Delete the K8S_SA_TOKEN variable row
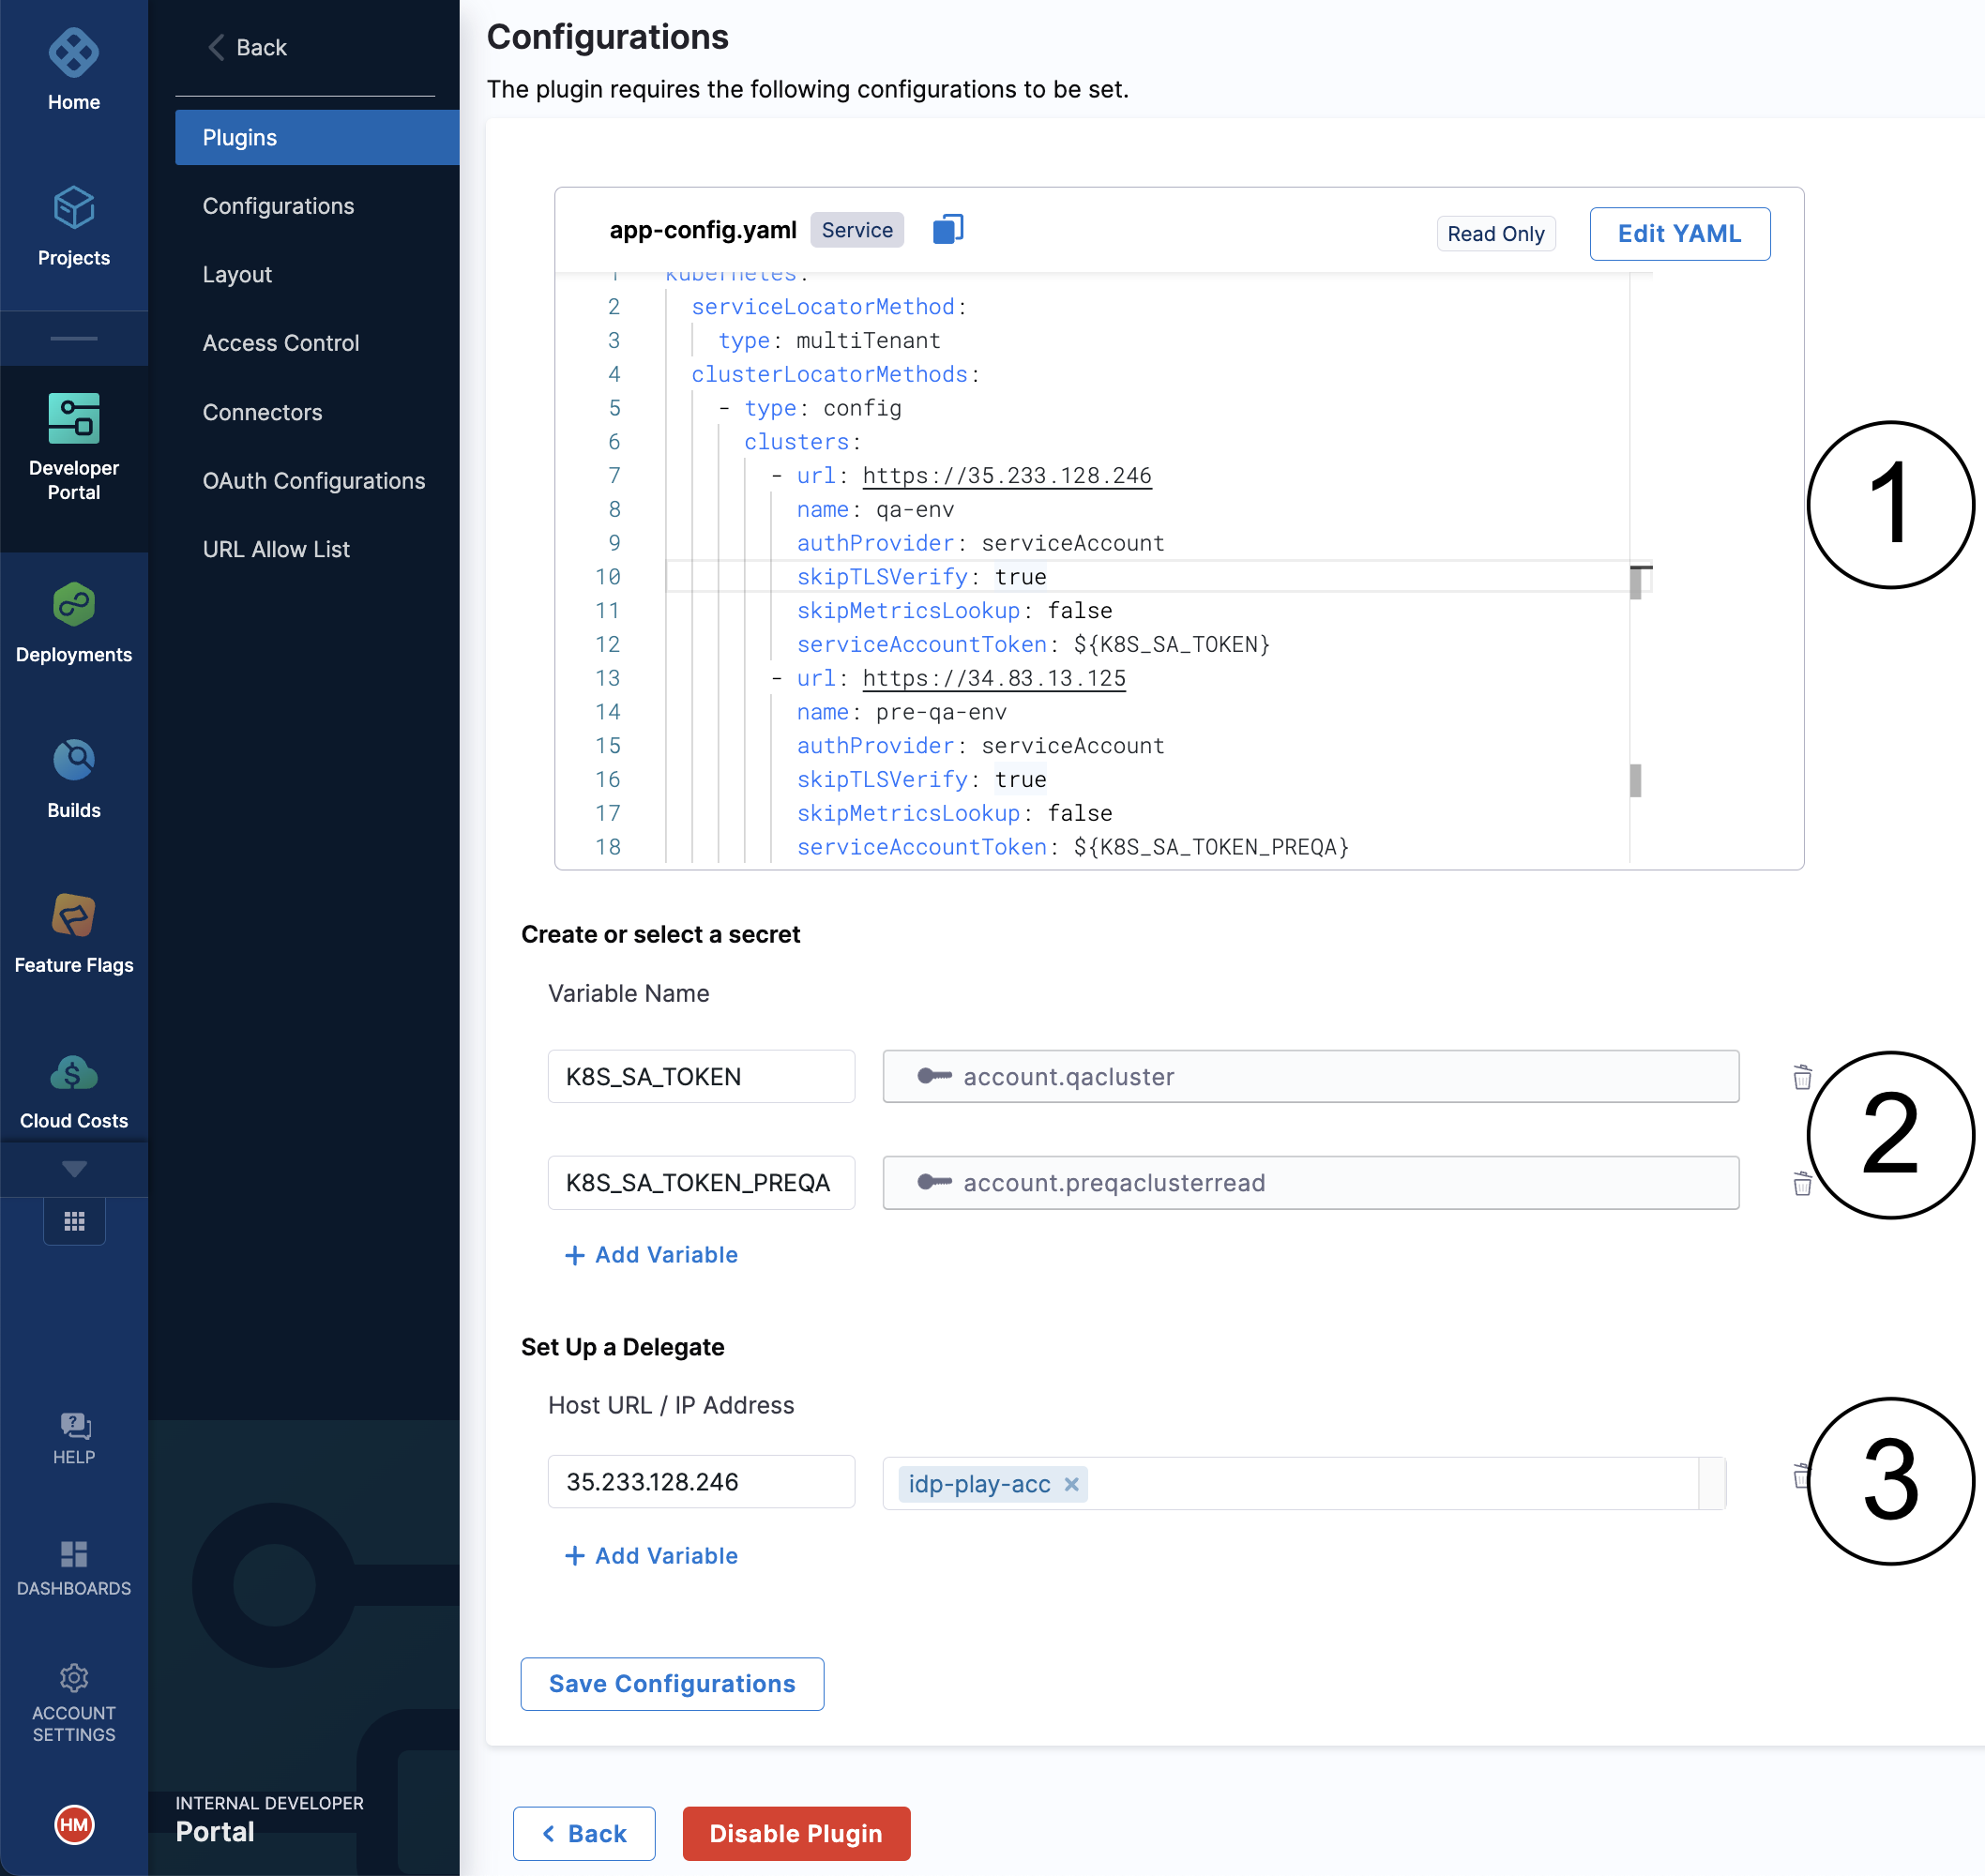 (1801, 1077)
